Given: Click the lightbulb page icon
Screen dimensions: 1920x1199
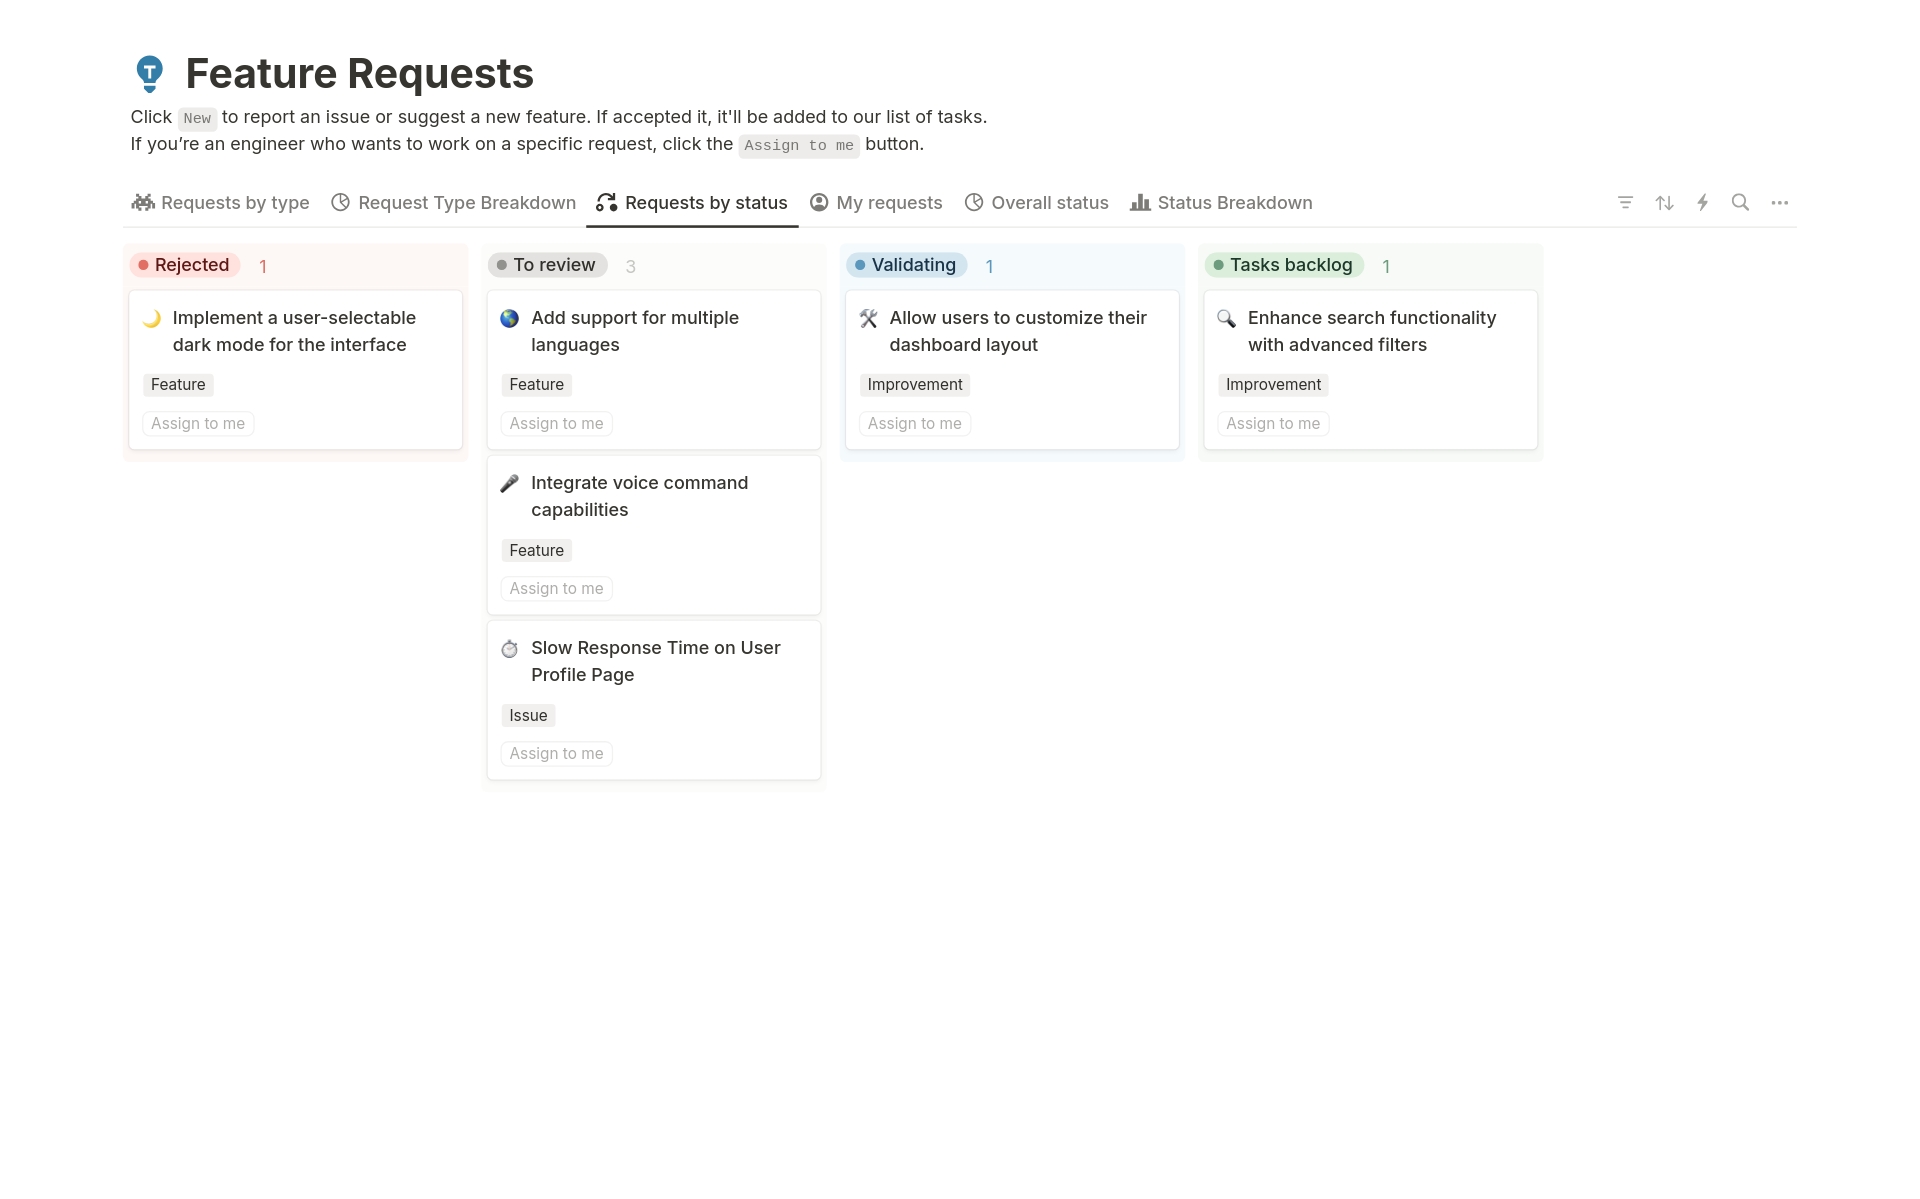Looking at the screenshot, I should tap(150, 74).
